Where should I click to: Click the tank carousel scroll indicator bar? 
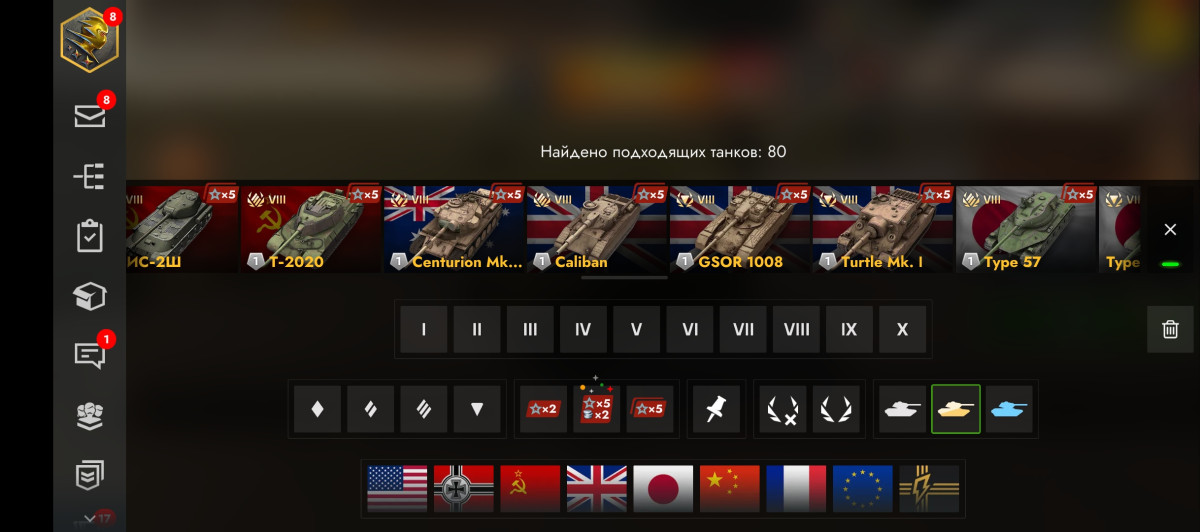(x=625, y=278)
